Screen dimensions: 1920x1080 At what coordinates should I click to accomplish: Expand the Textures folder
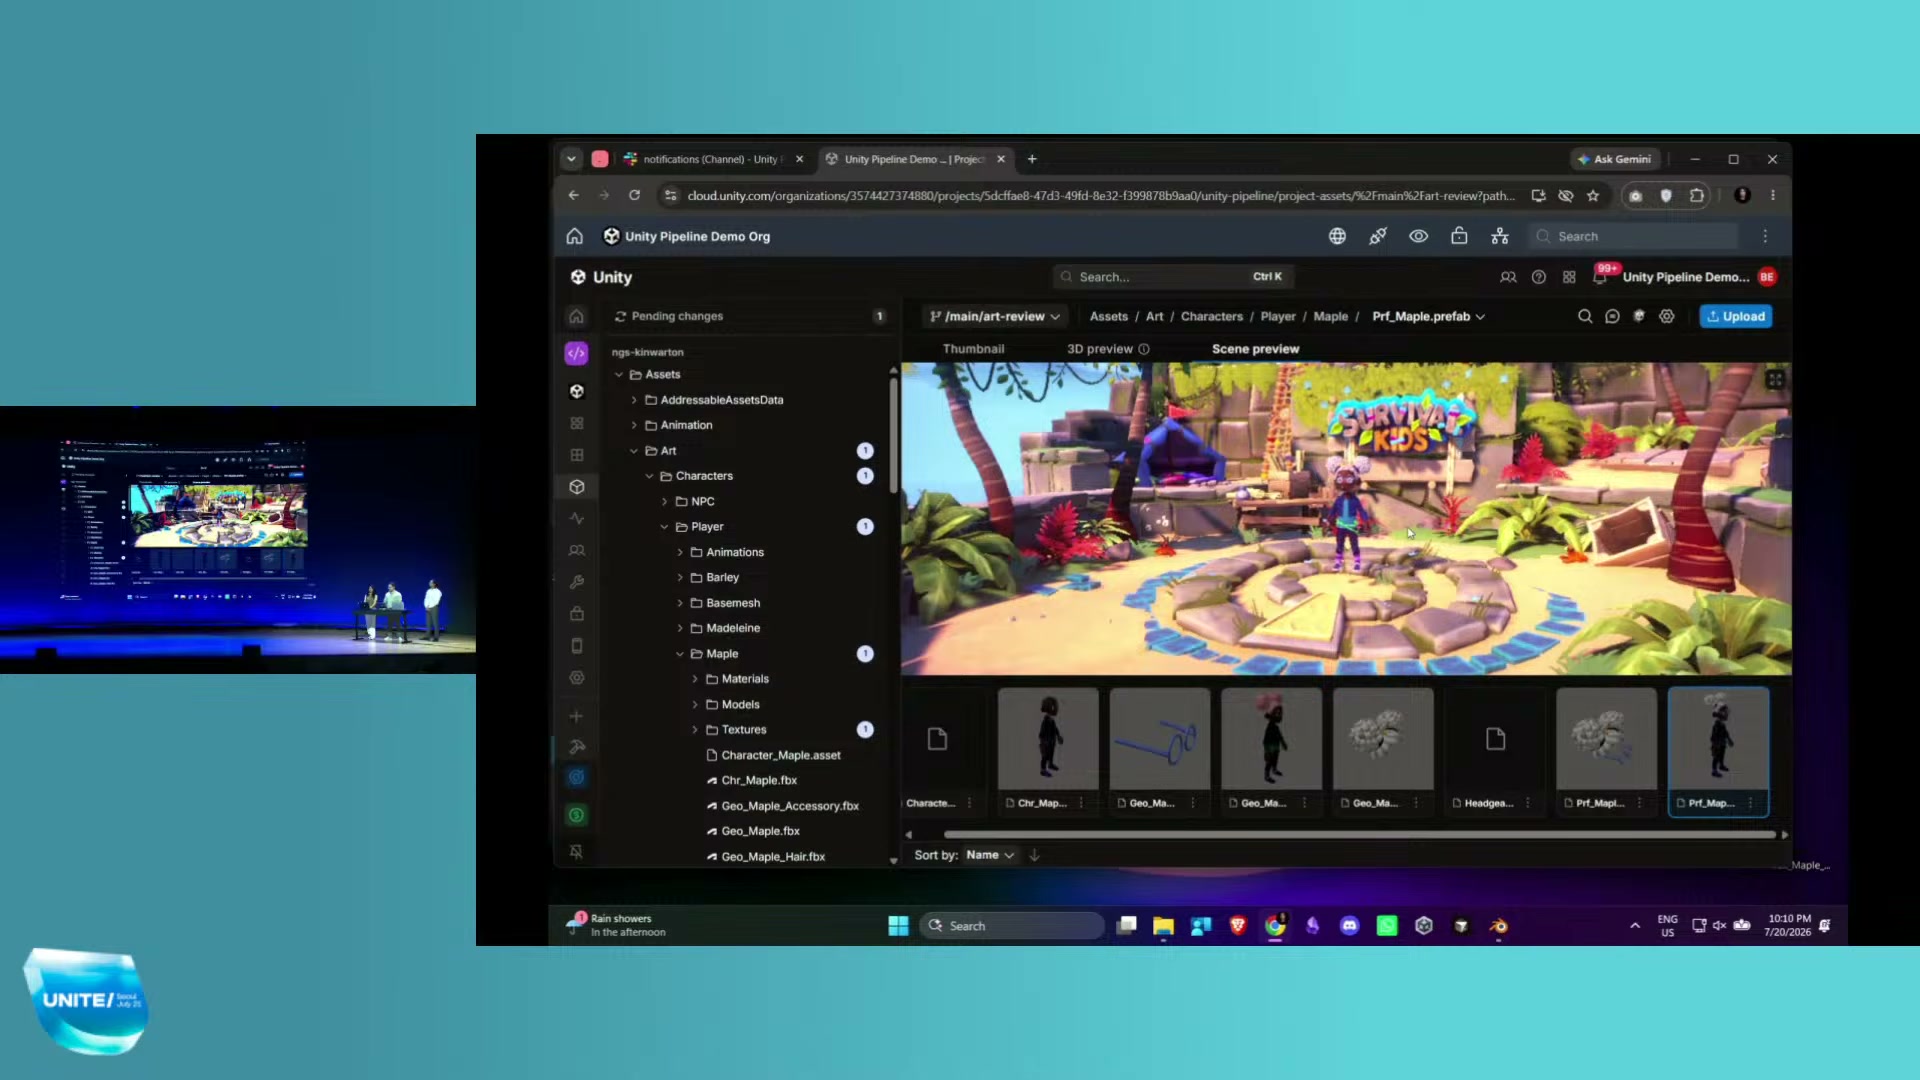[x=695, y=730]
